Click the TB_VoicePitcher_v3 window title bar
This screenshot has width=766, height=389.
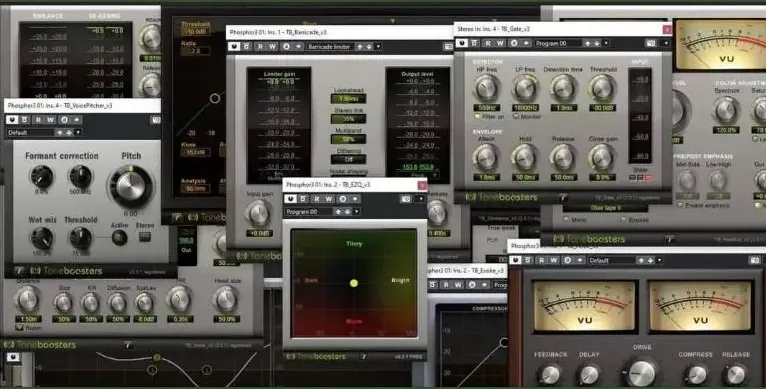(82, 106)
